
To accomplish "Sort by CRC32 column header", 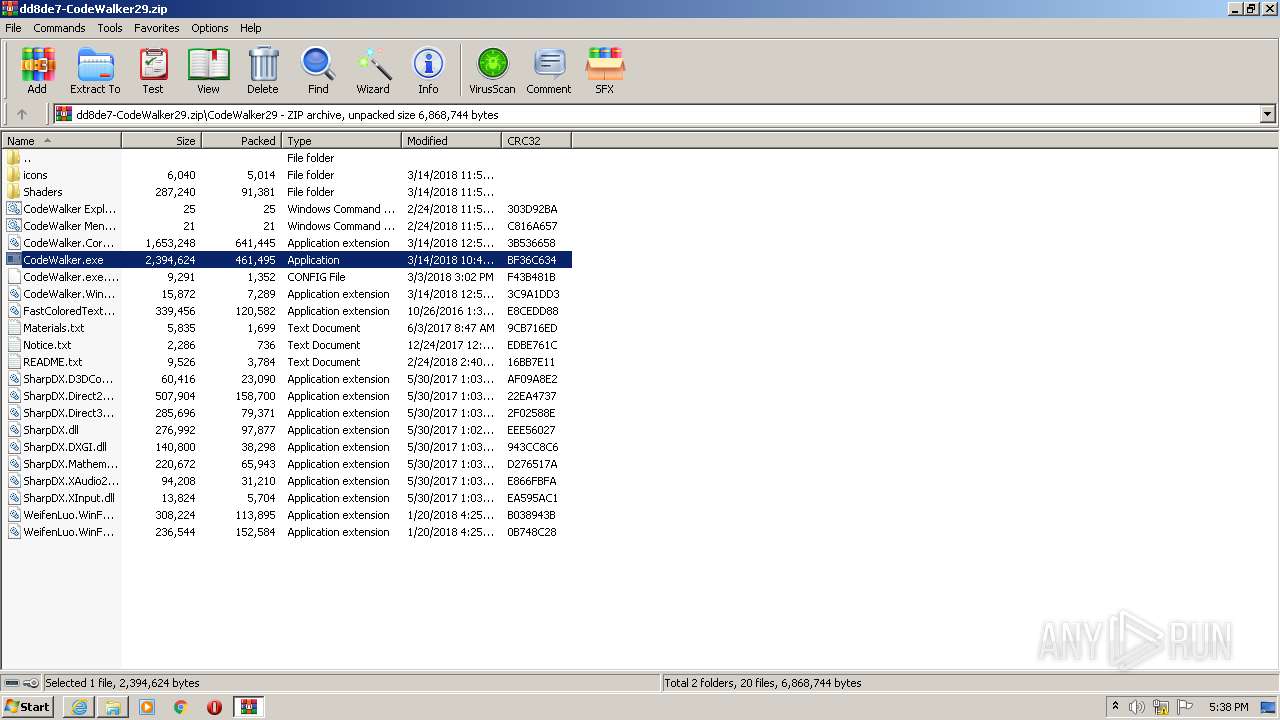I will coord(536,141).
